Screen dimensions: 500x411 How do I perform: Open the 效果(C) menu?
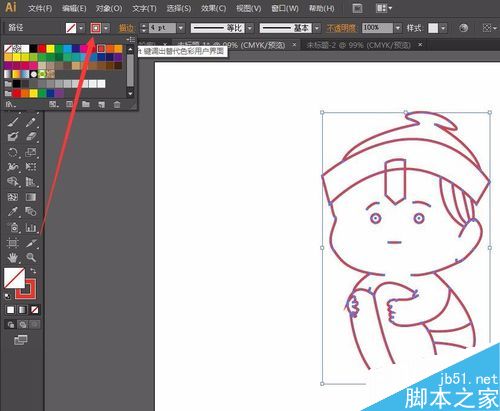point(213,8)
